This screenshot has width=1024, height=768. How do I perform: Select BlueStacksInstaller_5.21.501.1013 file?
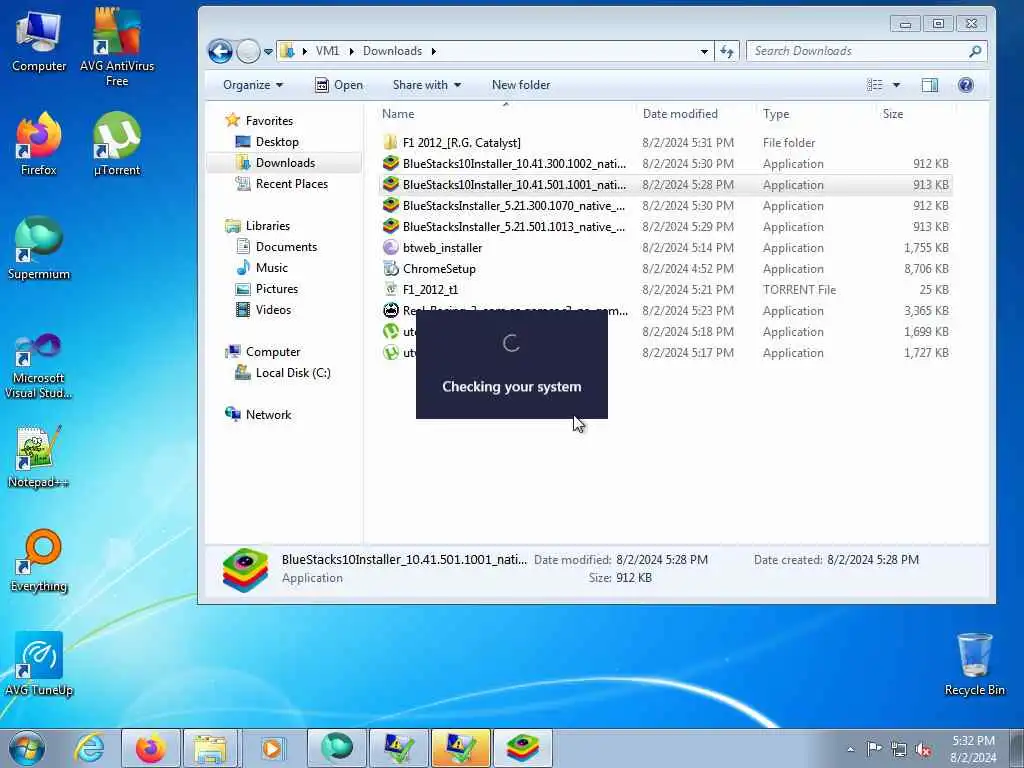tap(665, 226)
